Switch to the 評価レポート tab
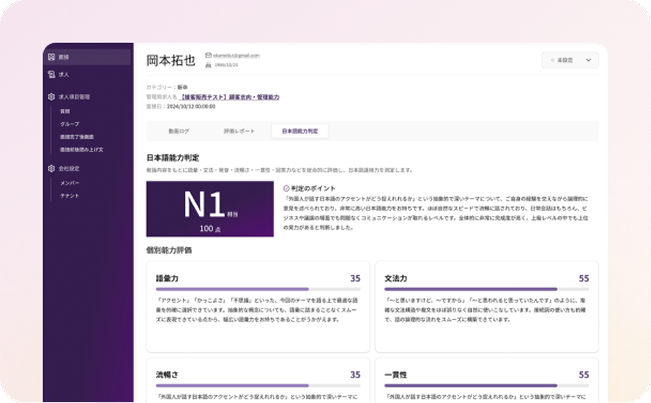651x403 pixels. click(239, 131)
